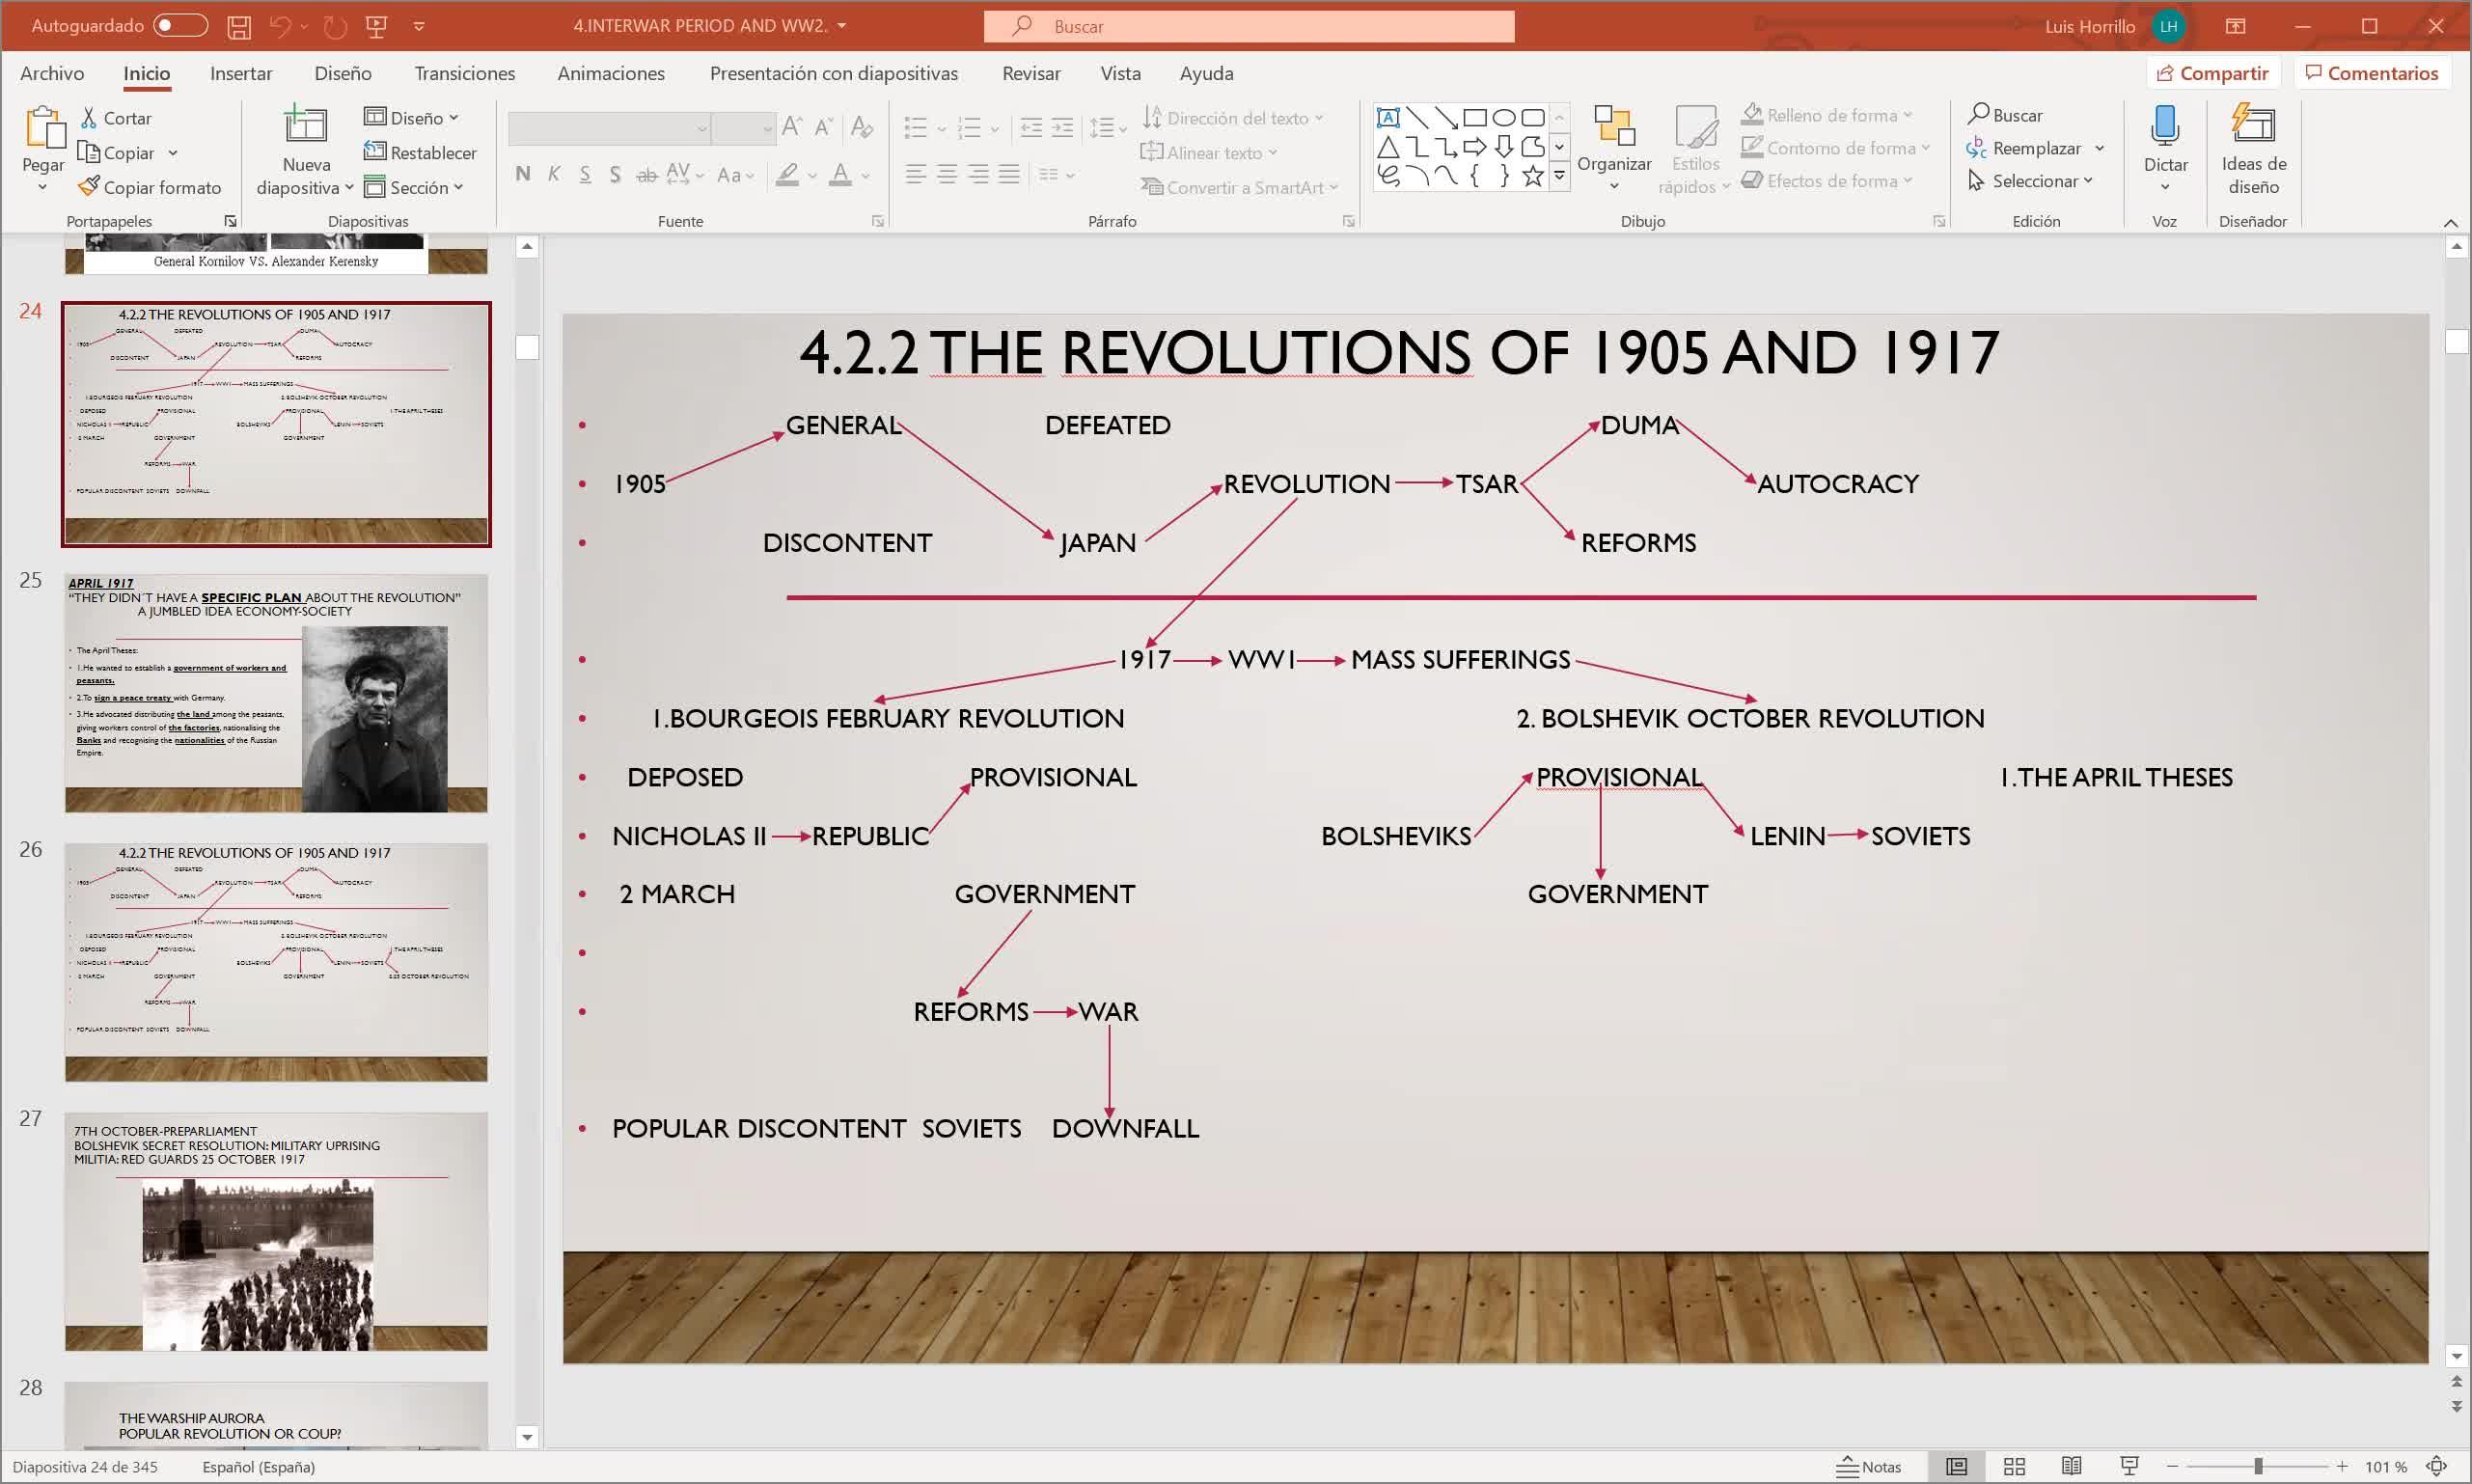
Task: Toggle the Notas pane
Action: (1869, 1466)
